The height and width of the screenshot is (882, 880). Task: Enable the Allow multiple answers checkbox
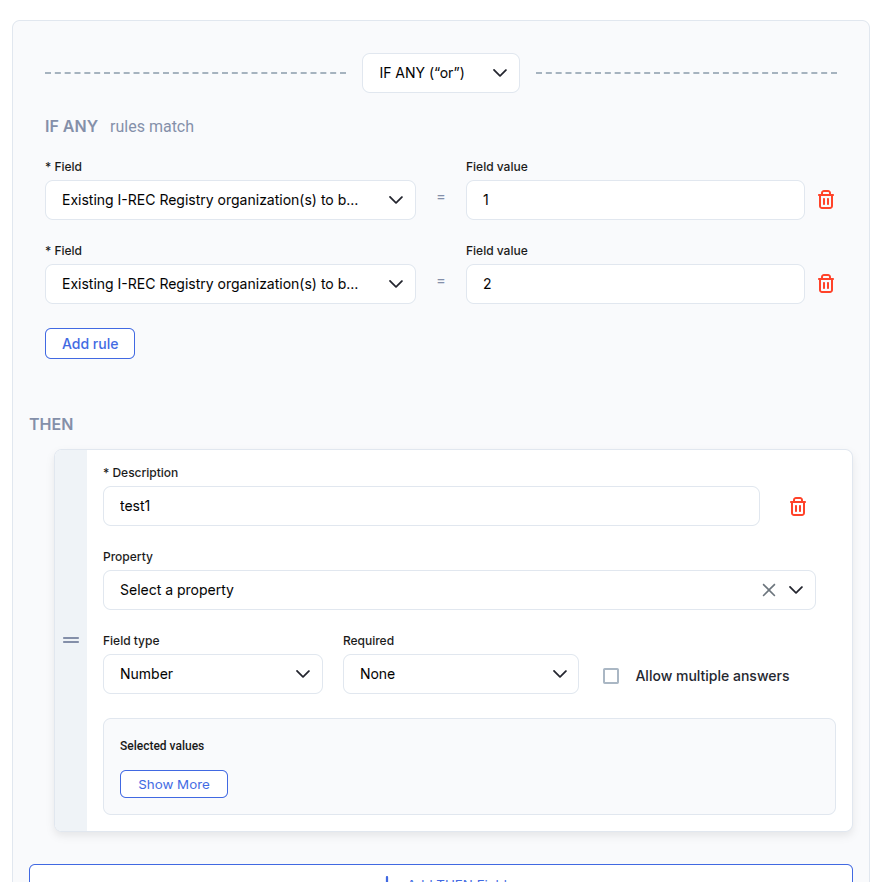click(611, 676)
